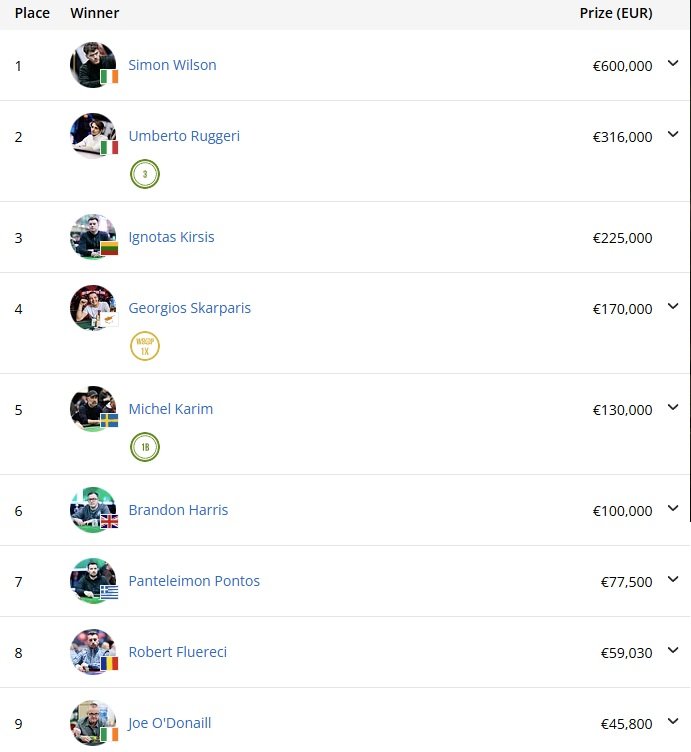
Task: Open Simon Wilson's player profile link
Action: [x=172, y=65]
